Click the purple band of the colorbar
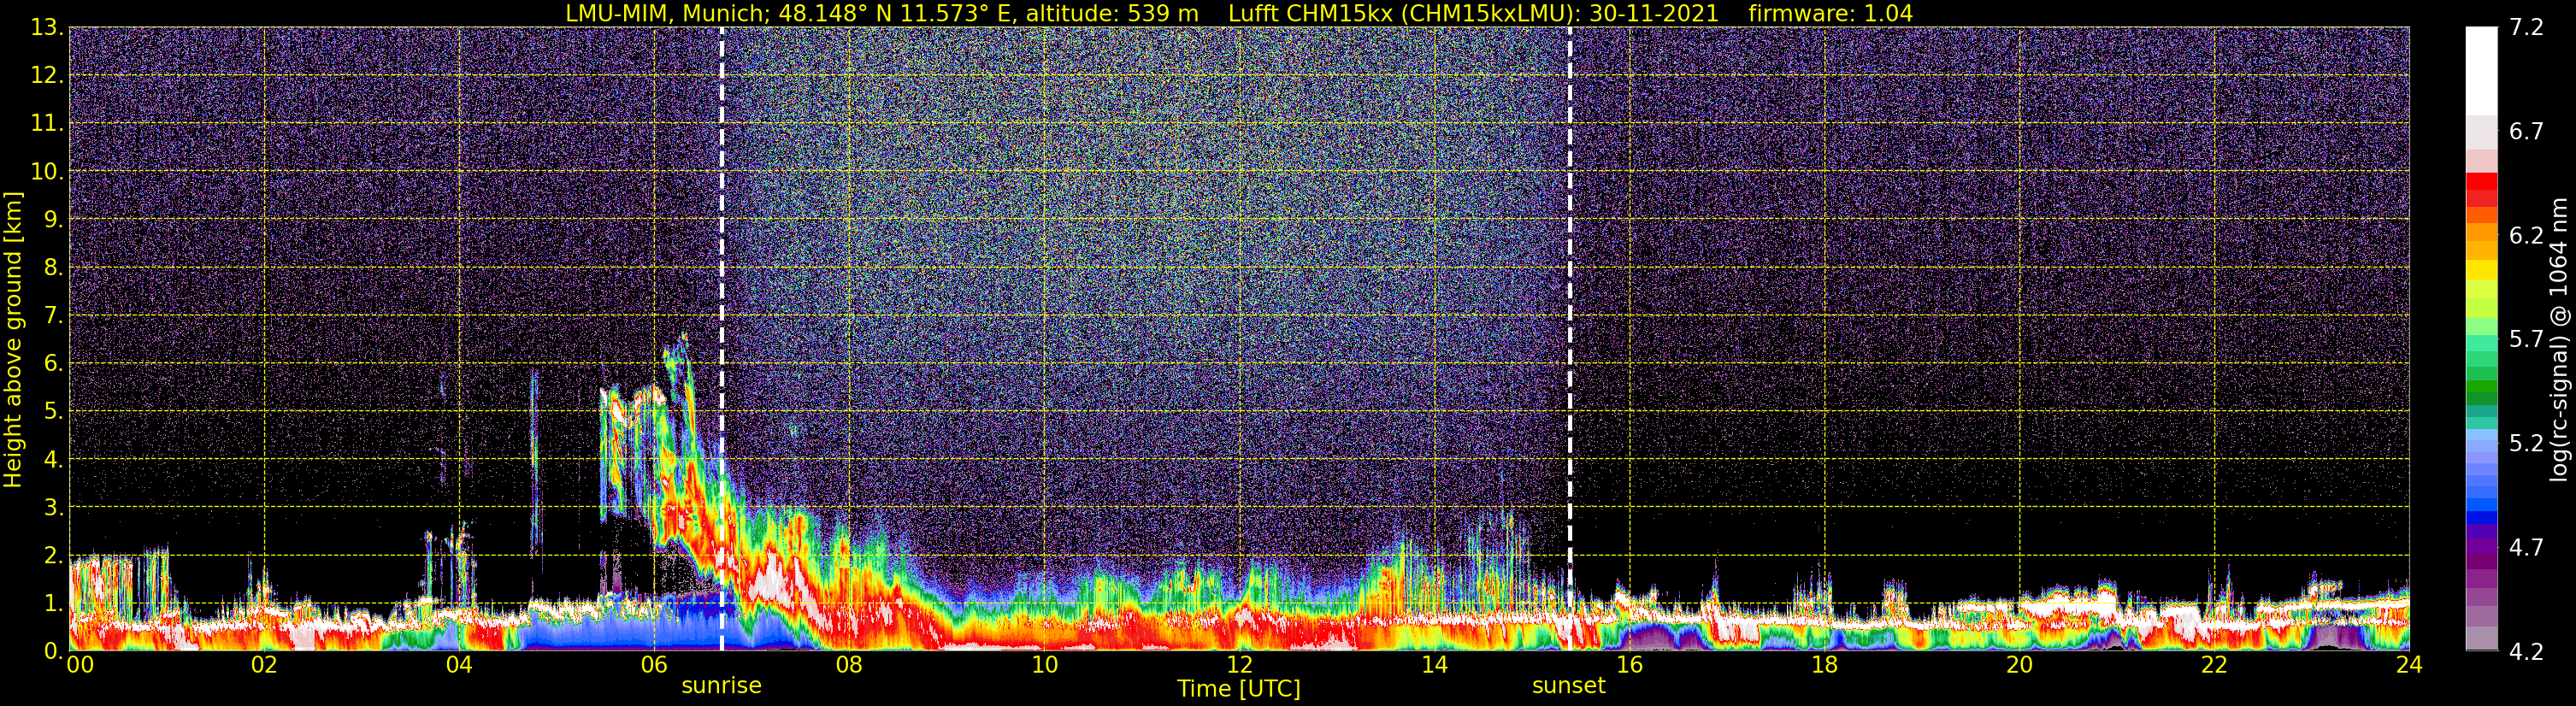The width and height of the screenshot is (2576, 706). [x=2481, y=548]
